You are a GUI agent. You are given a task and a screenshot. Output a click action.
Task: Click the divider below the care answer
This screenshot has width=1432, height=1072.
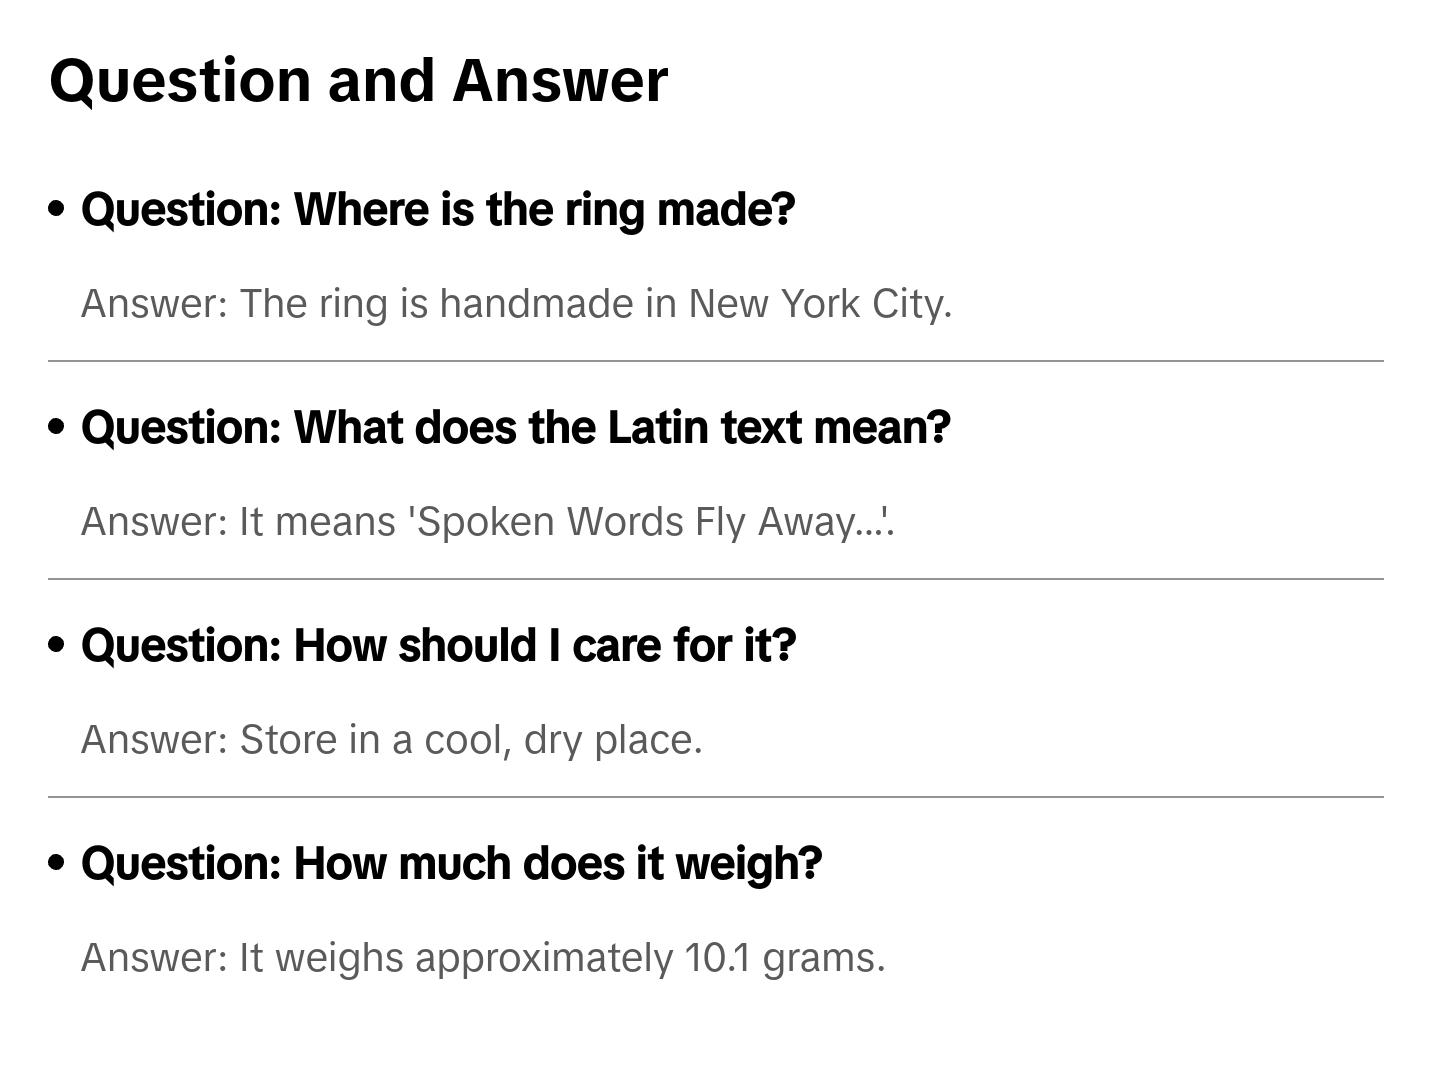(x=716, y=797)
